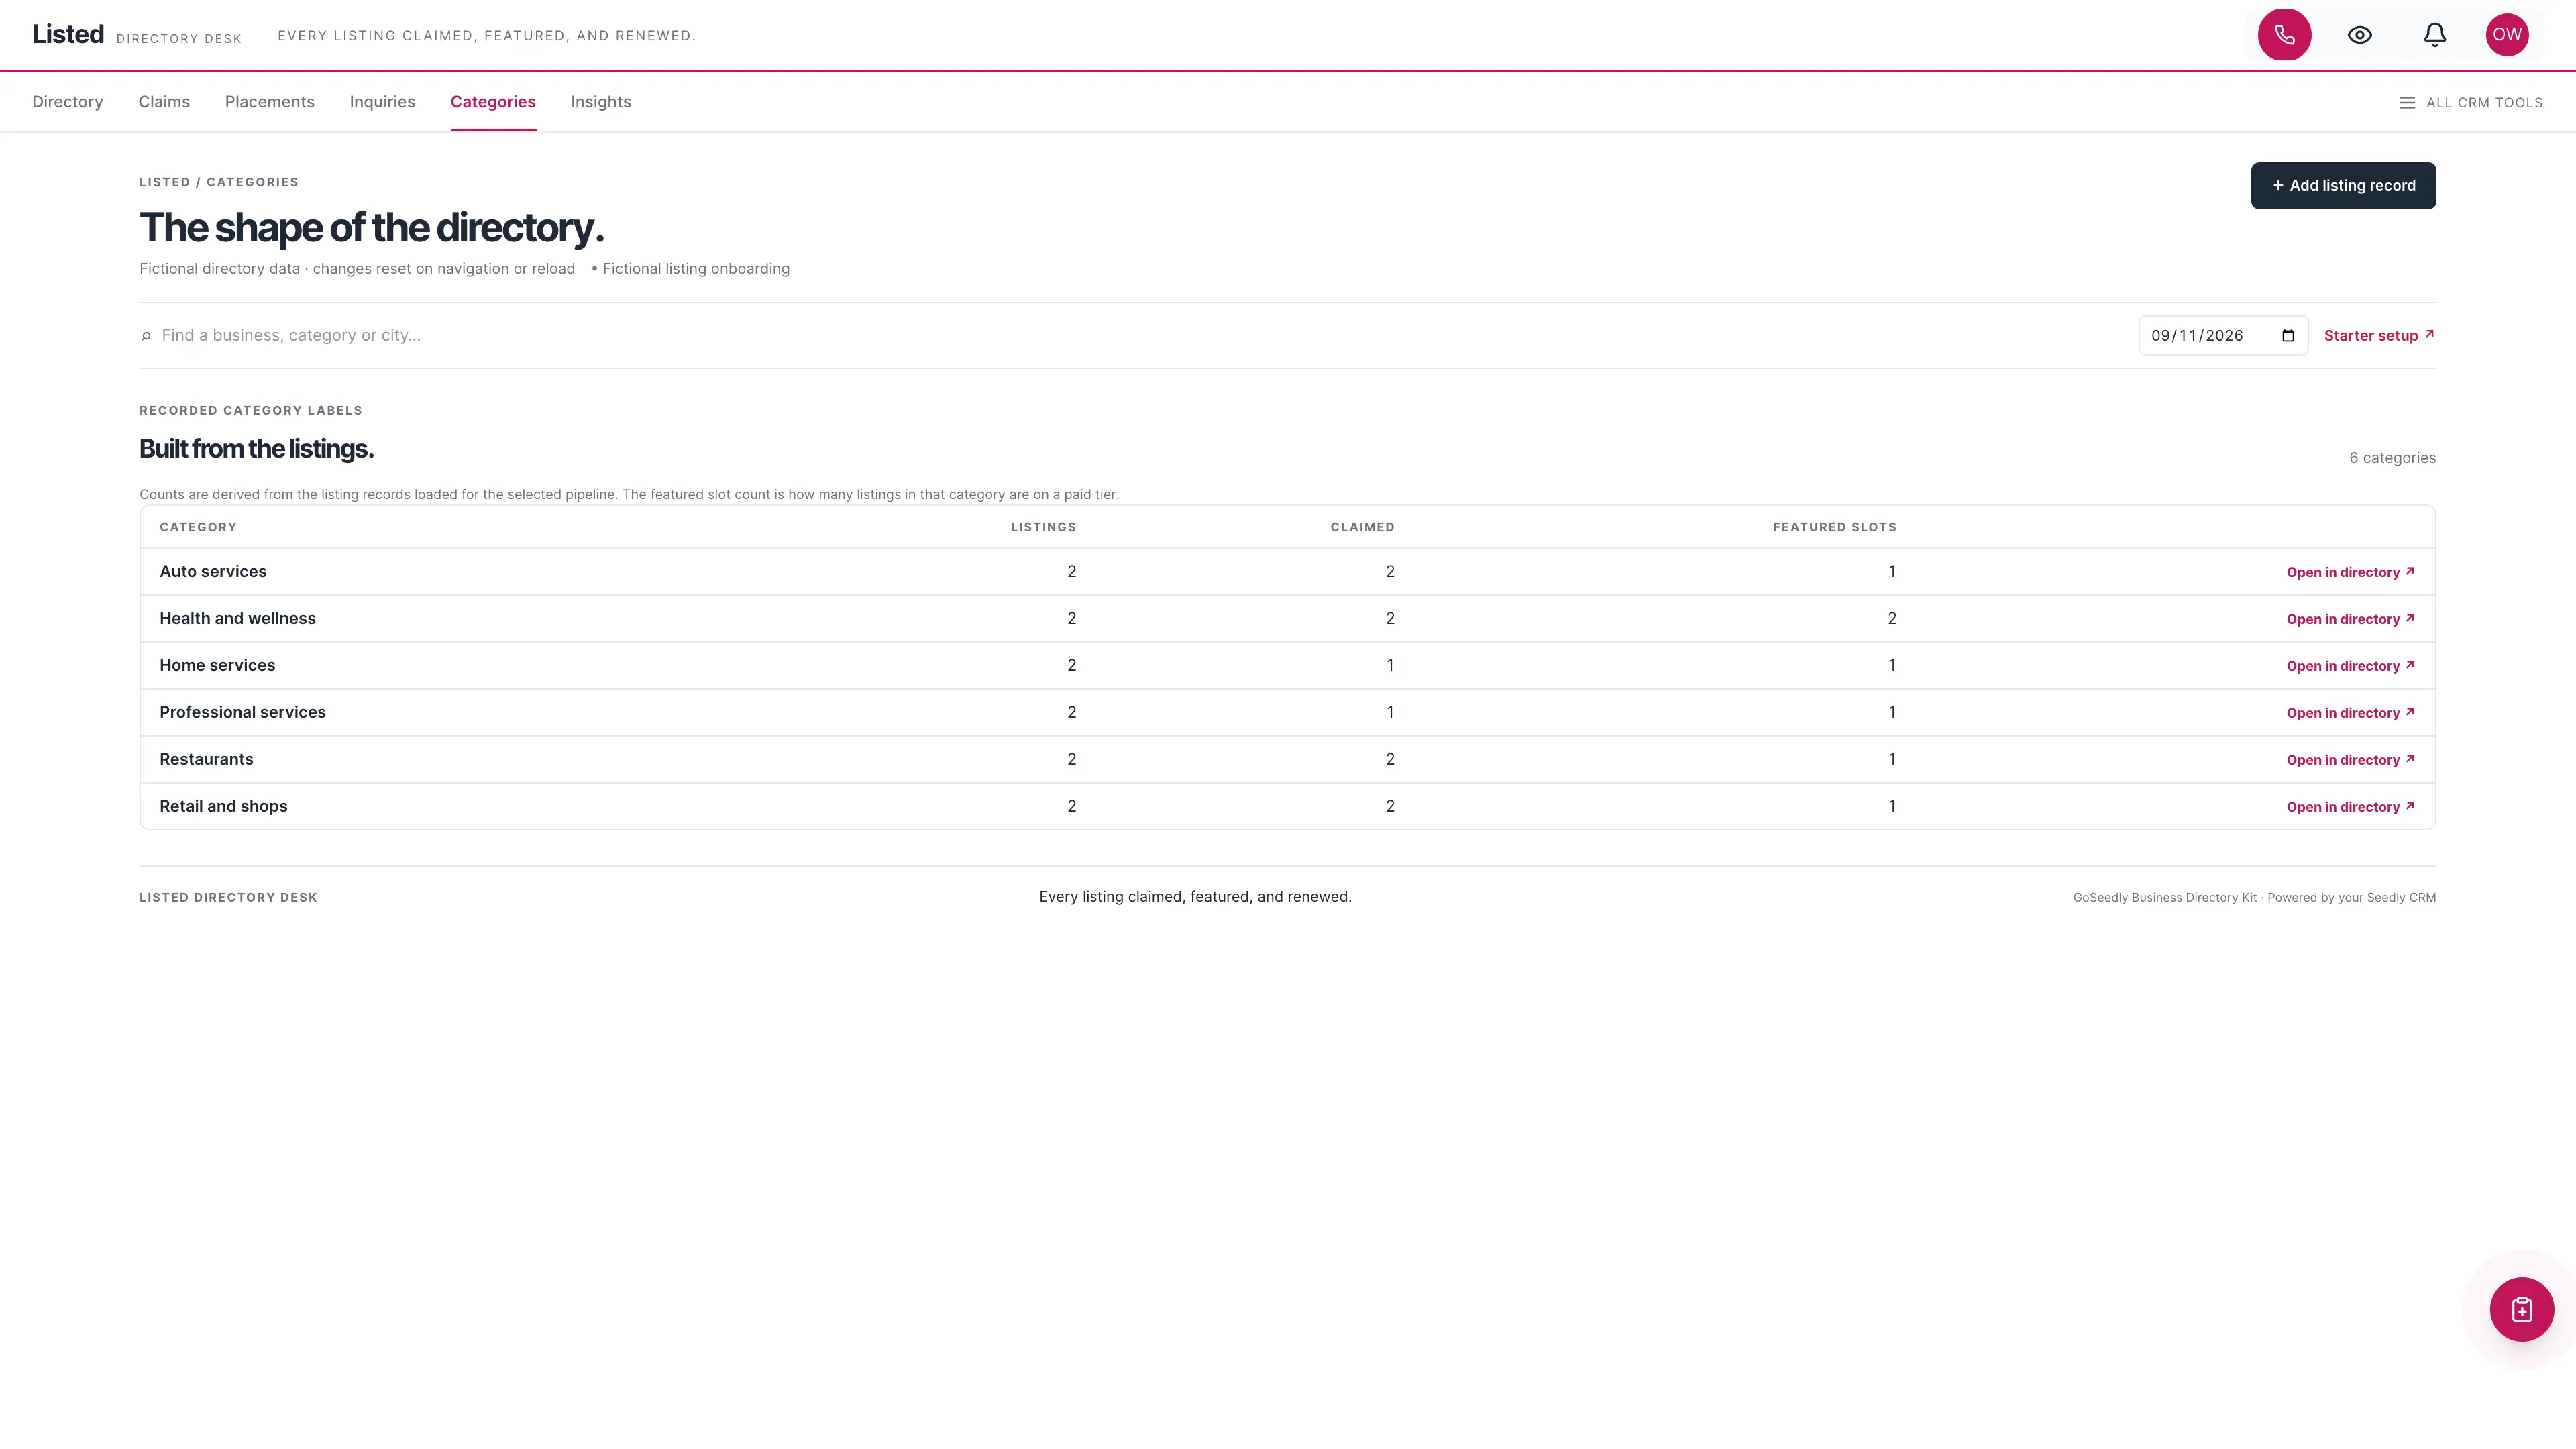Click the LISTINGS column header
The height and width of the screenshot is (1449, 2576).
point(1043,527)
